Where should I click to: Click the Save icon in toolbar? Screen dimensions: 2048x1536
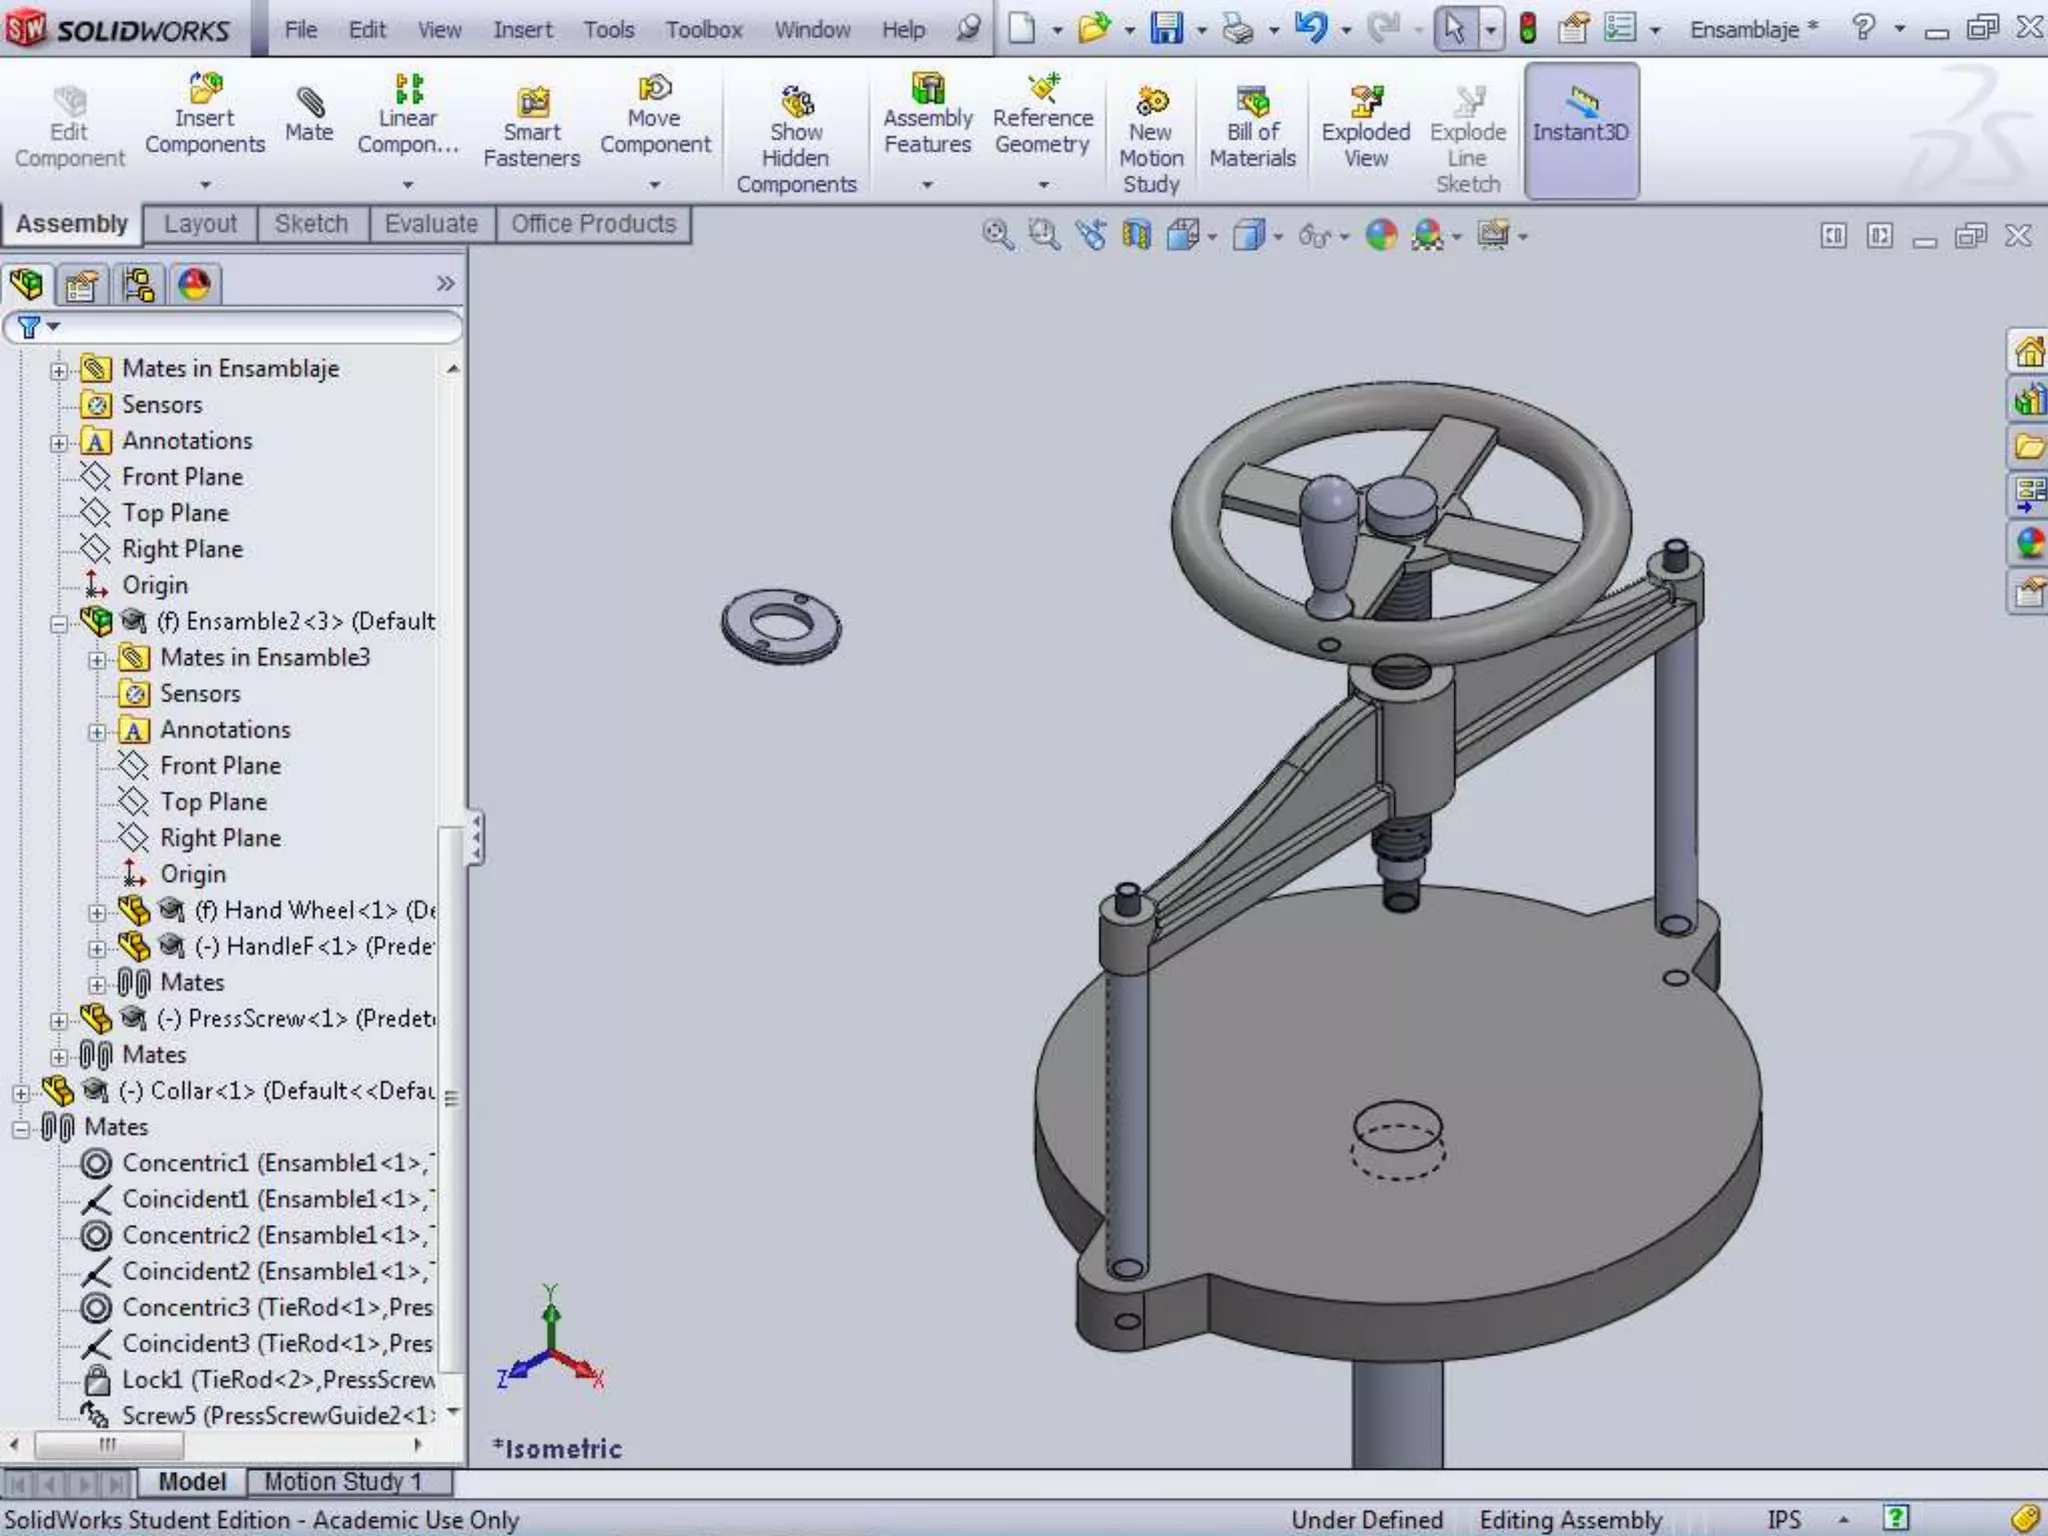pos(1166,28)
